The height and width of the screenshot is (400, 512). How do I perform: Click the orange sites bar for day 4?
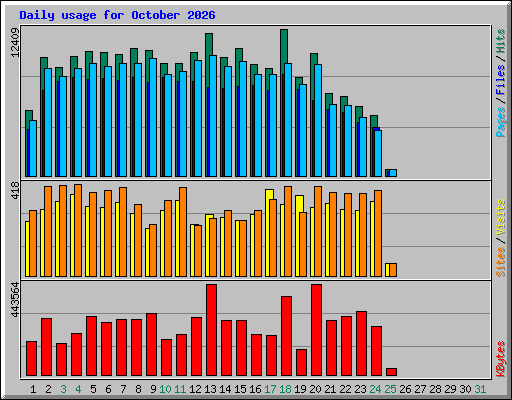(x=78, y=230)
